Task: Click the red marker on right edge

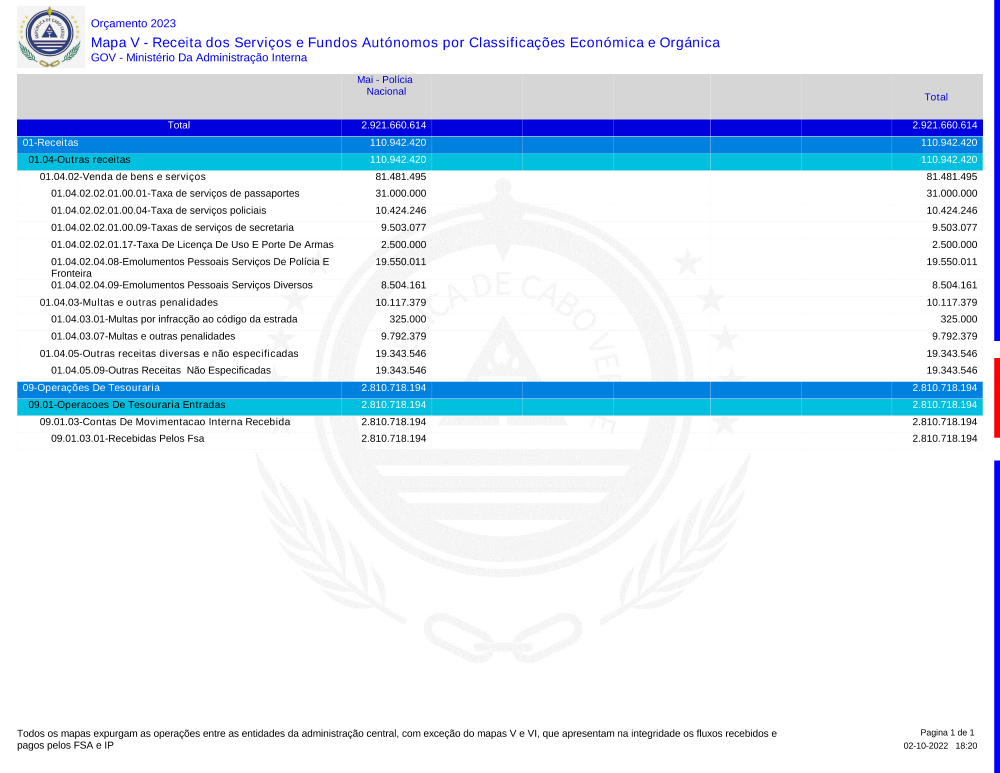Action: (x=996, y=397)
